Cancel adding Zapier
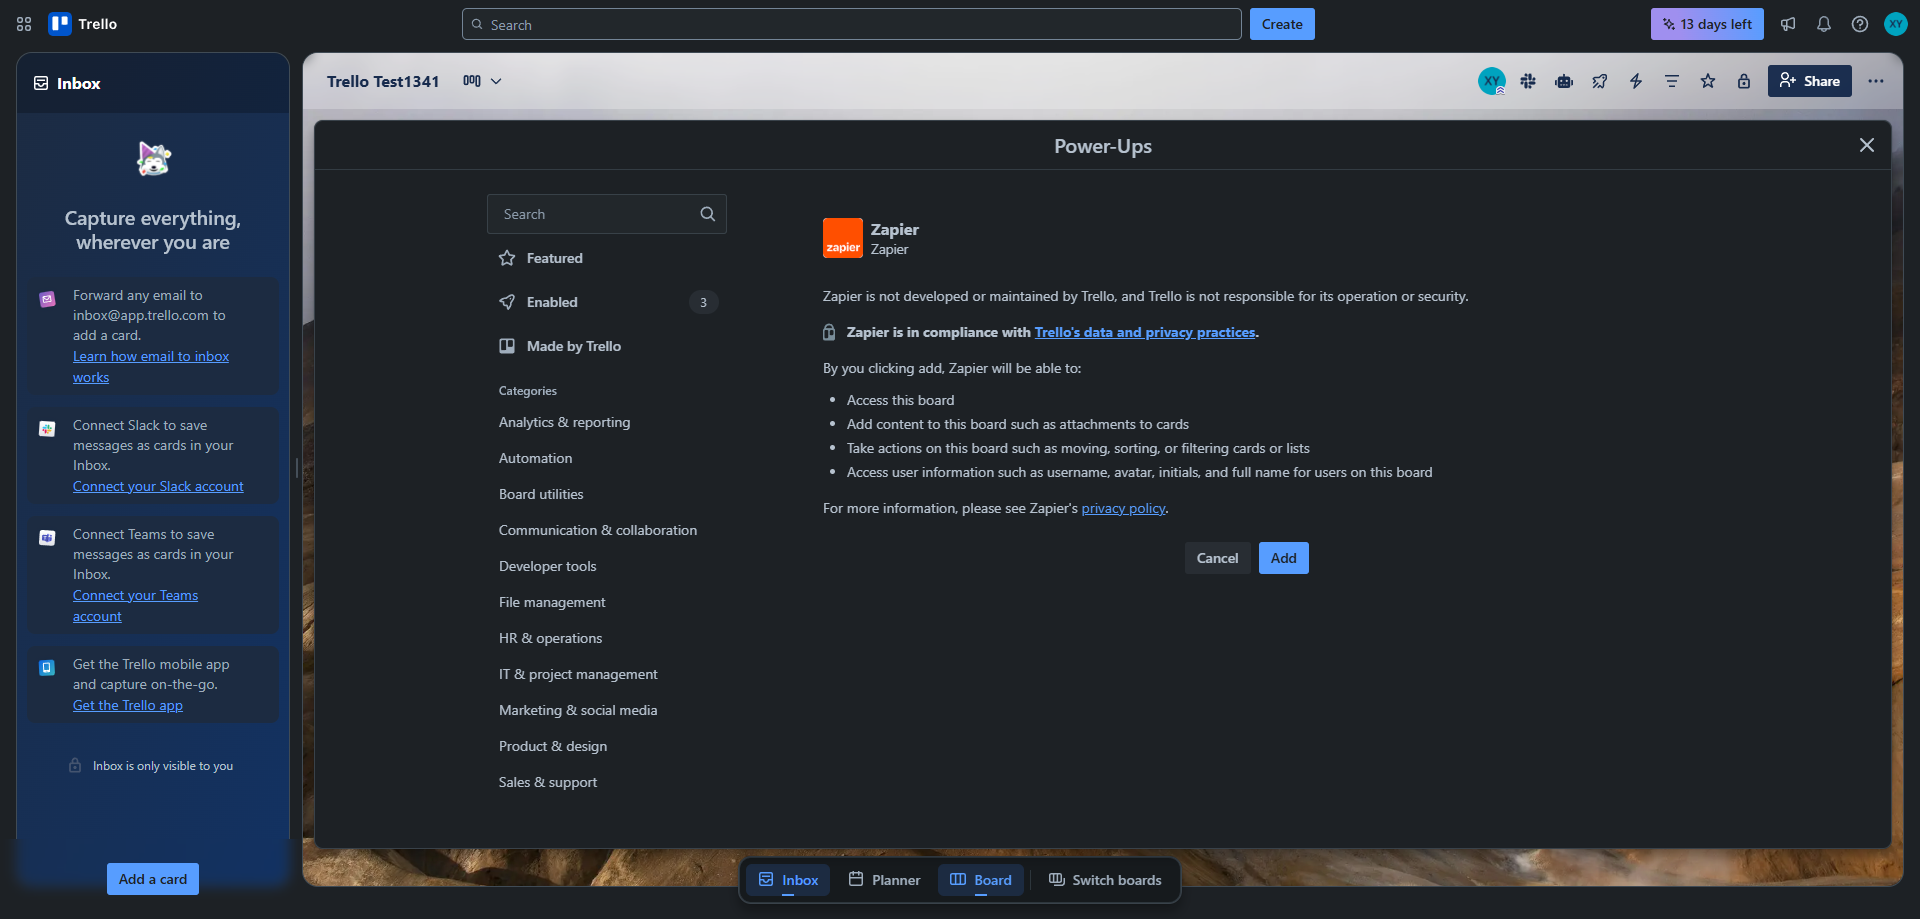The height and width of the screenshot is (919, 1920). tap(1217, 558)
